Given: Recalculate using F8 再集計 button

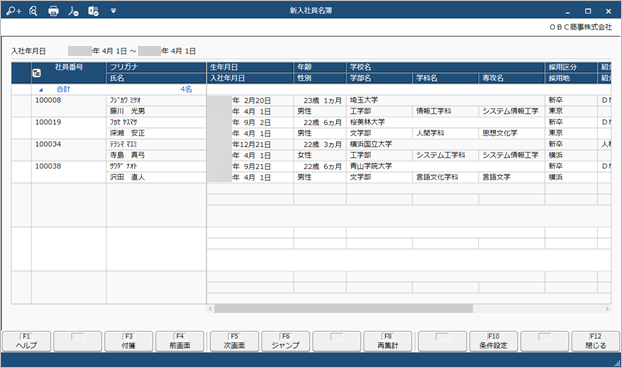Looking at the screenshot, I should (388, 341).
